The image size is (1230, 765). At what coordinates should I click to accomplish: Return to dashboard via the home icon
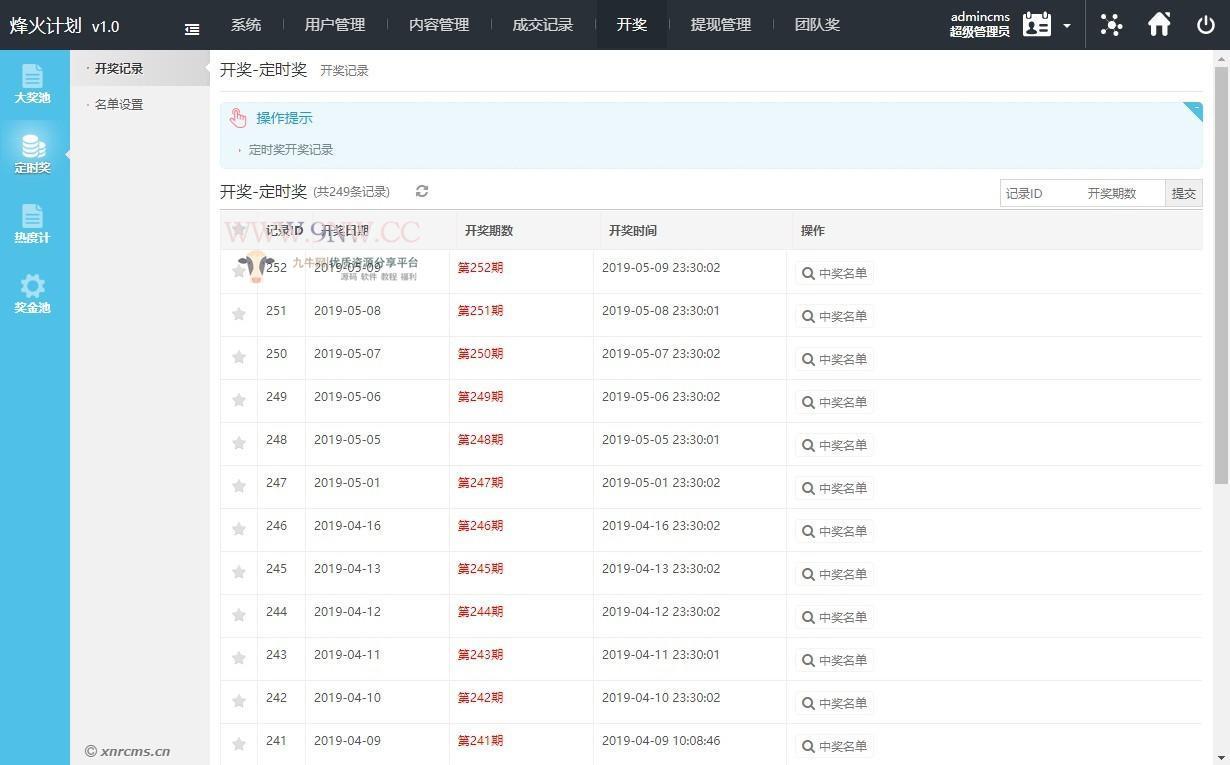(x=1159, y=24)
